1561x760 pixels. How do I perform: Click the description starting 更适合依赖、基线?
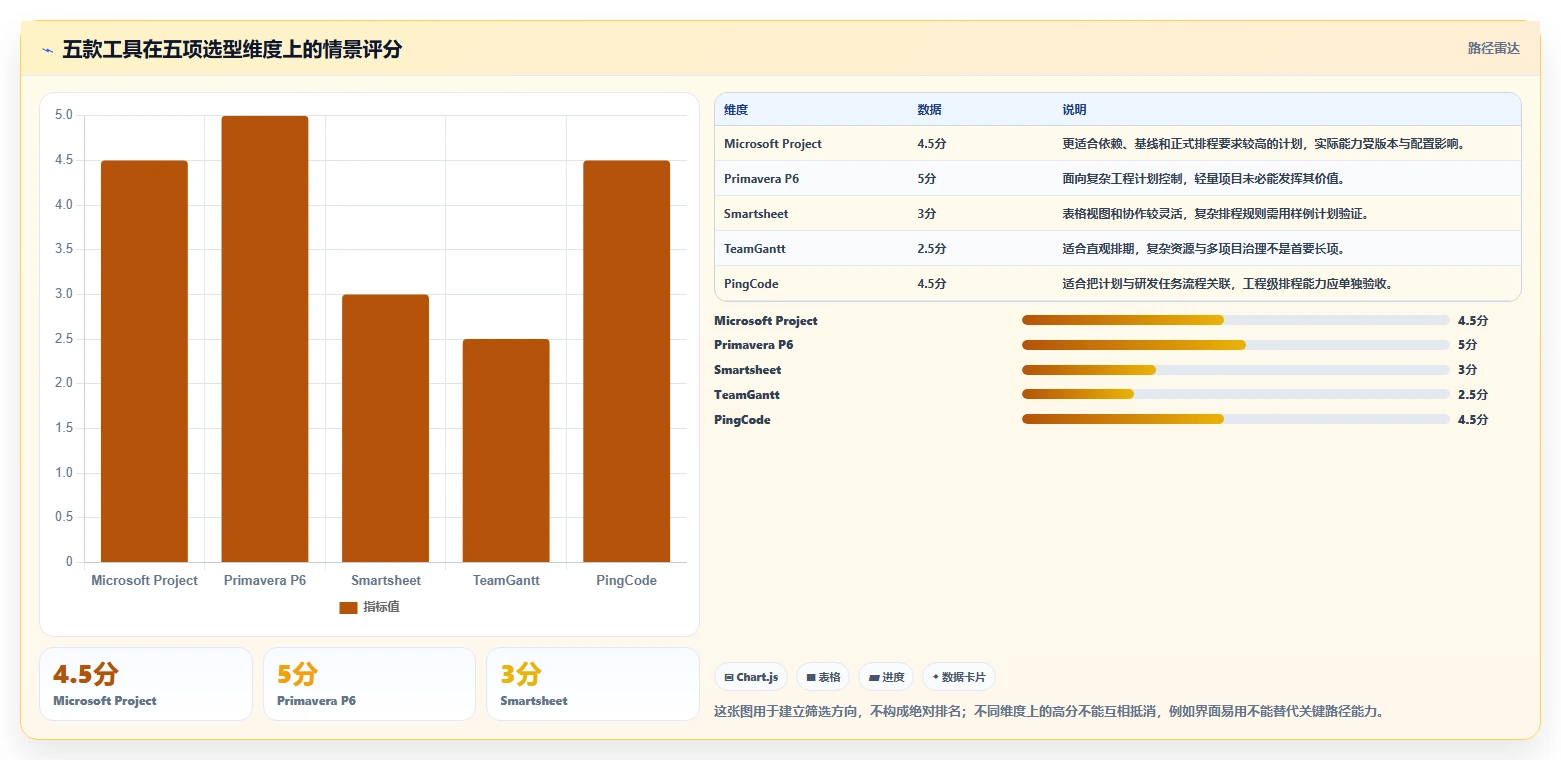click(x=1264, y=144)
